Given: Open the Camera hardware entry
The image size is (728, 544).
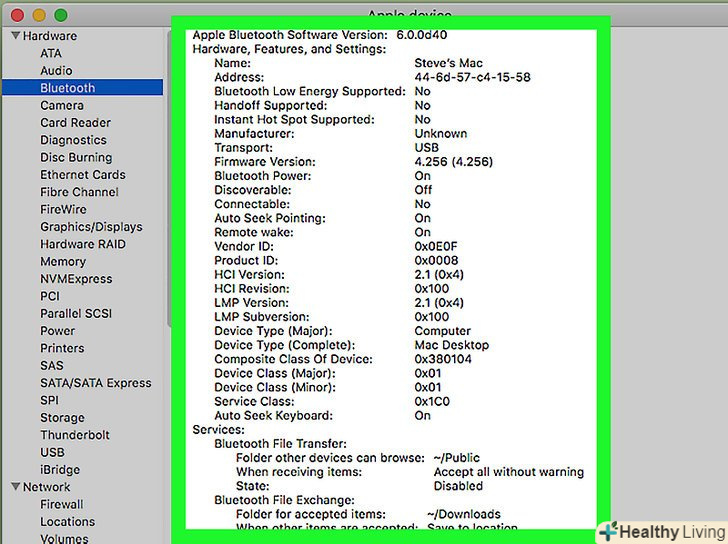Looking at the screenshot, I should point(62,105).
